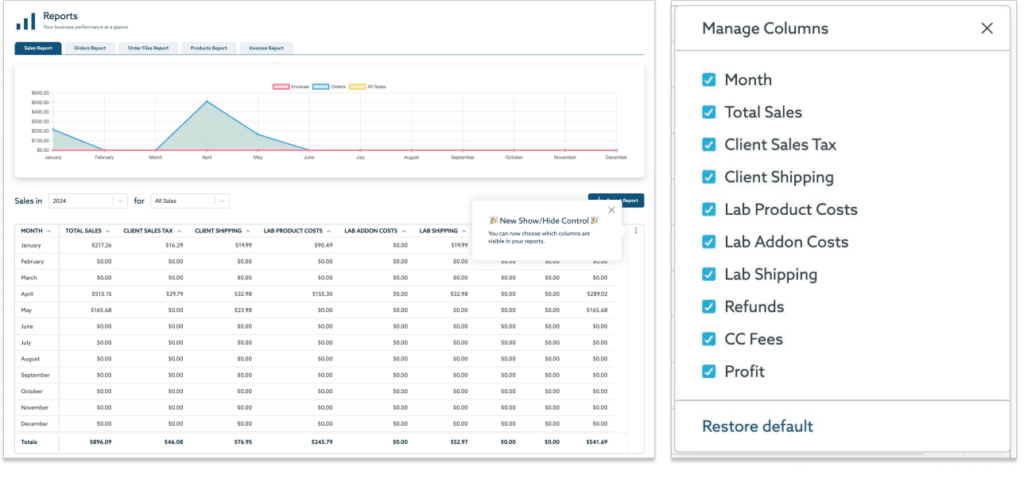
Task: Toggle the All Sales legend swatch
Action: coord(357,86)
